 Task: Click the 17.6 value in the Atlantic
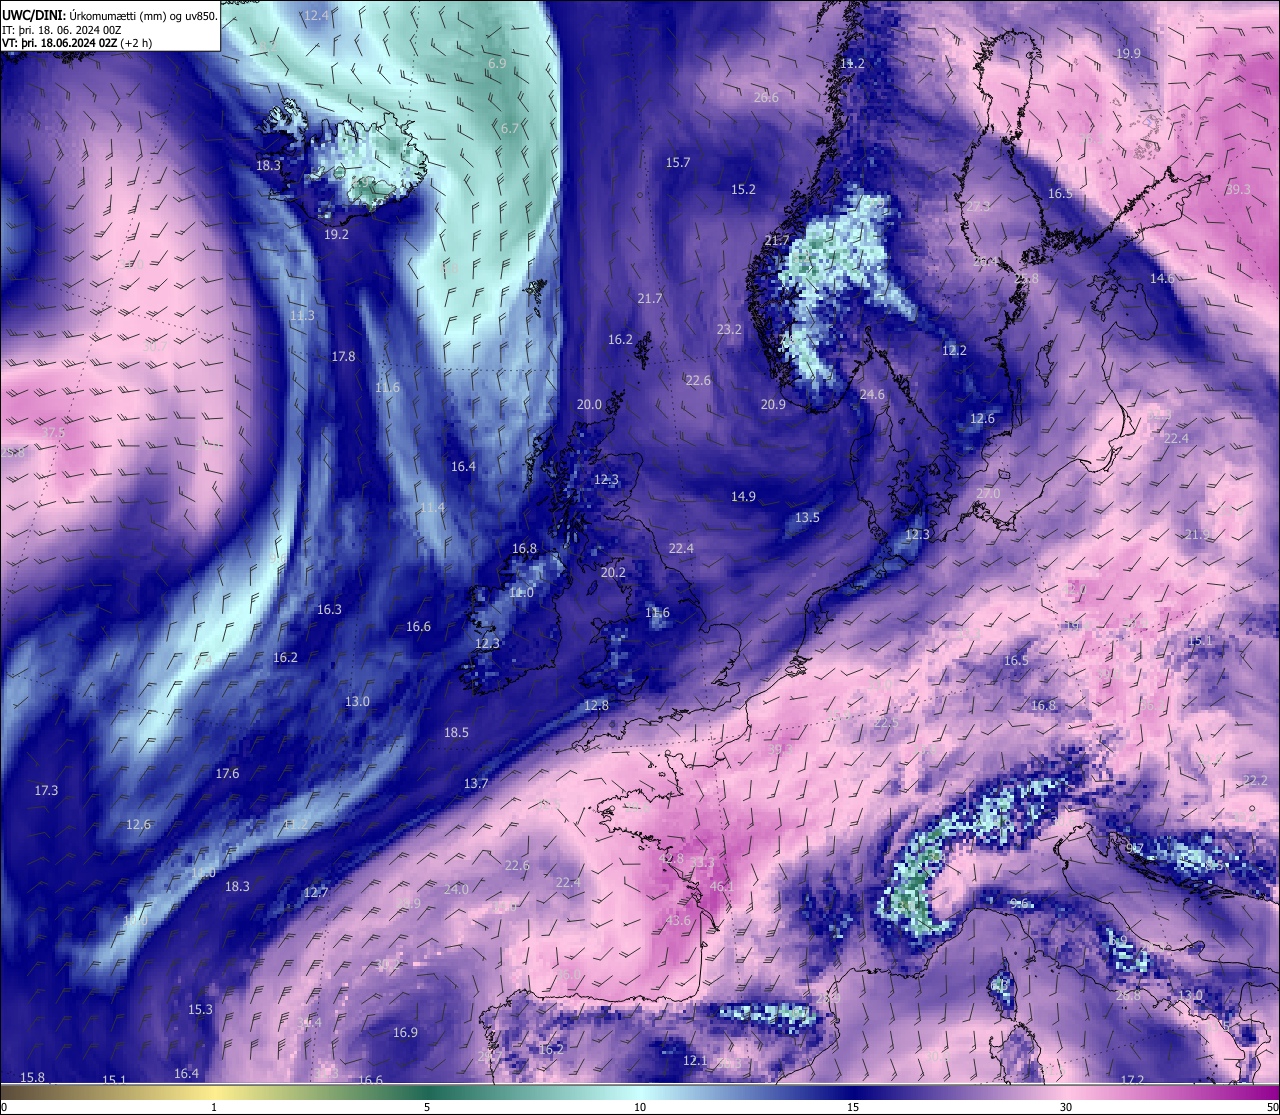[227, 773]
